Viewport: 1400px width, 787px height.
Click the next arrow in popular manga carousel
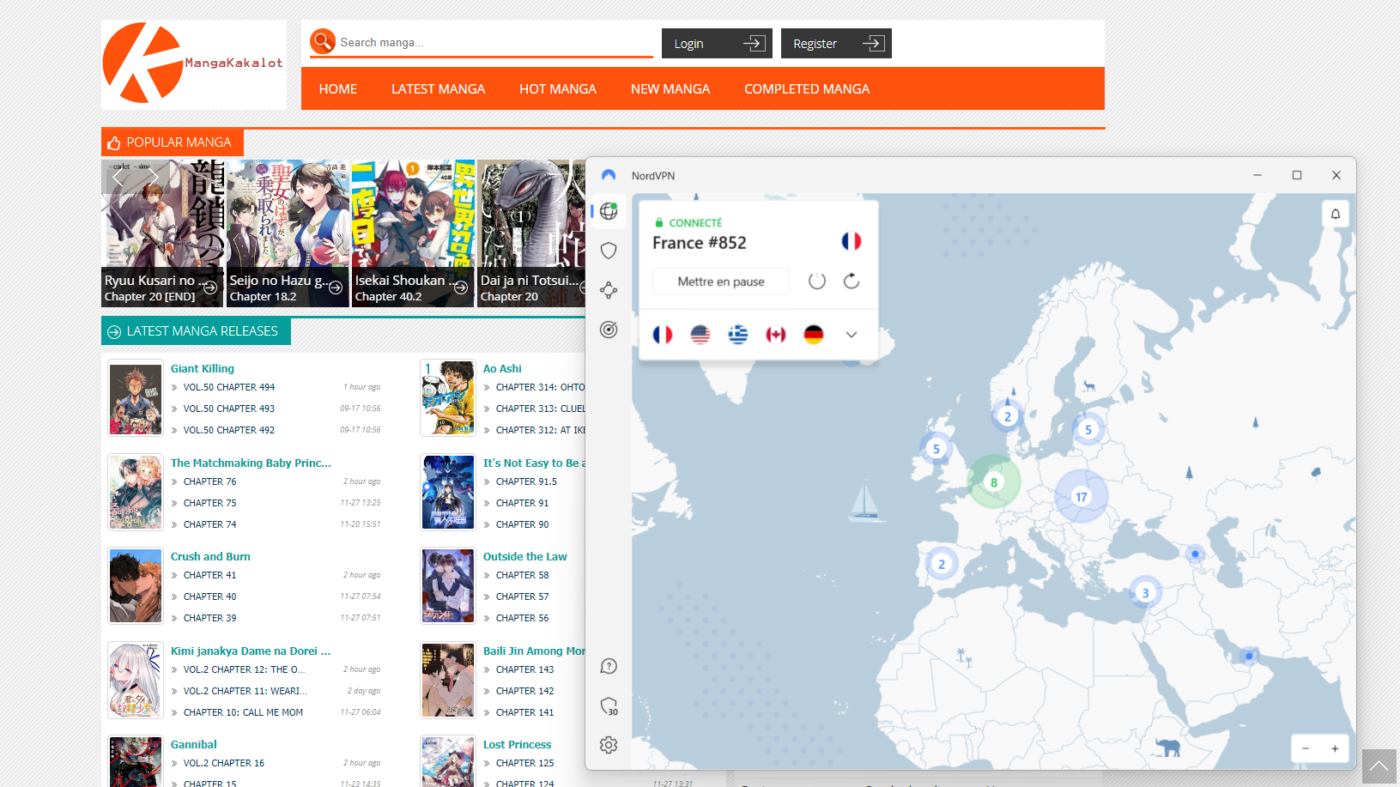pos(154,178)
